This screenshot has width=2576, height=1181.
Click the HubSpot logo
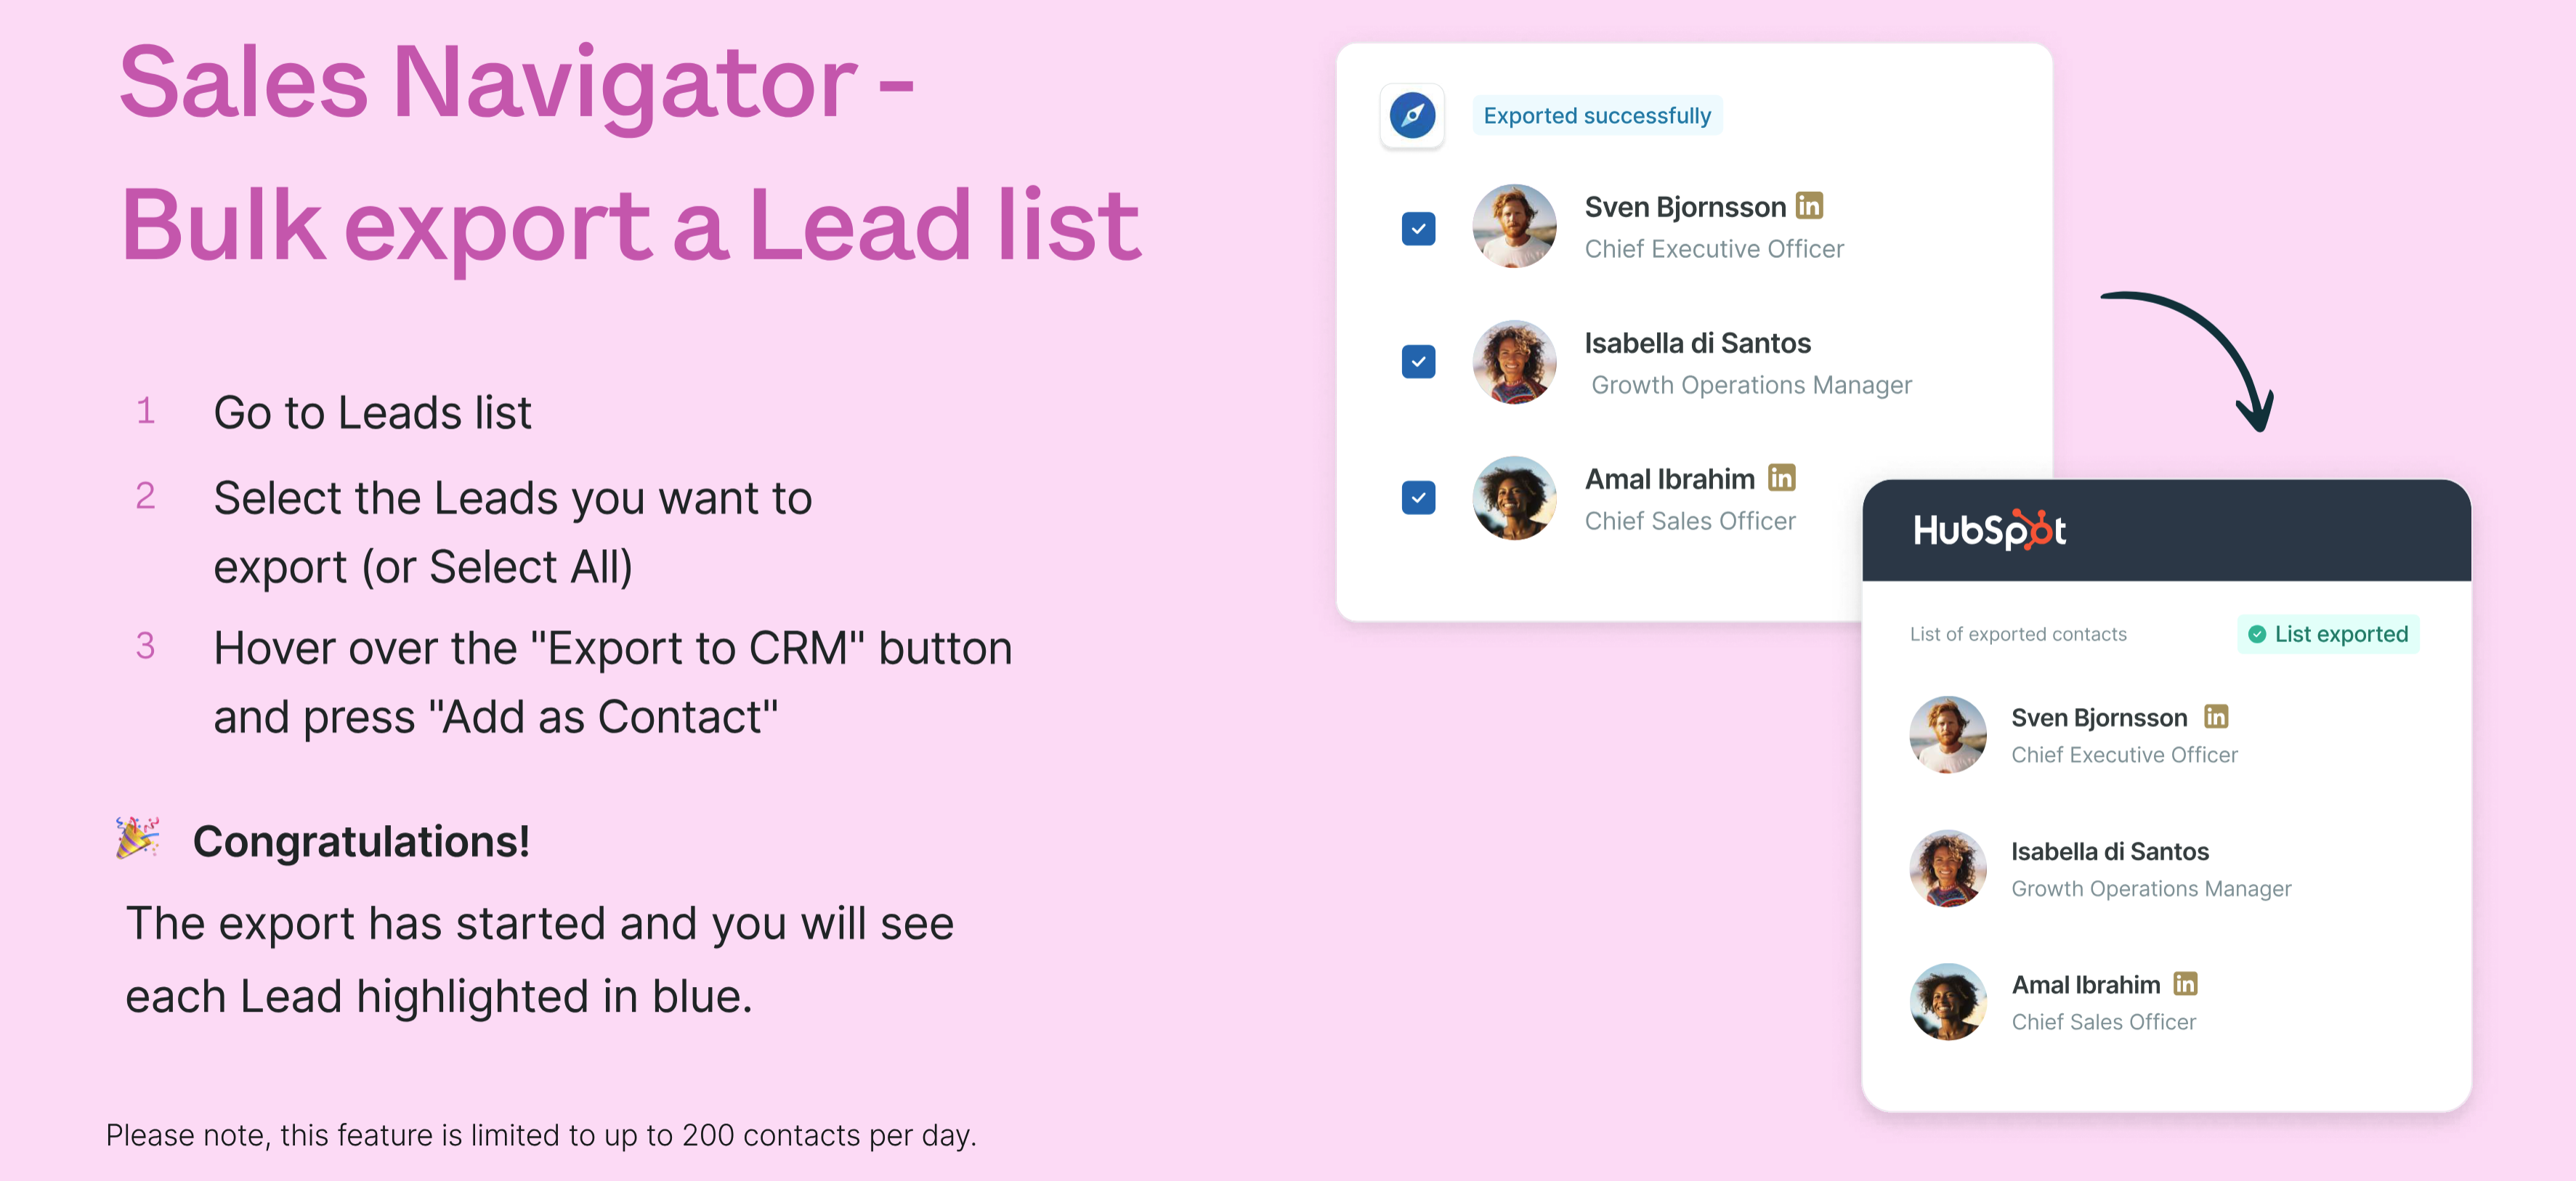pos(1989,530)
